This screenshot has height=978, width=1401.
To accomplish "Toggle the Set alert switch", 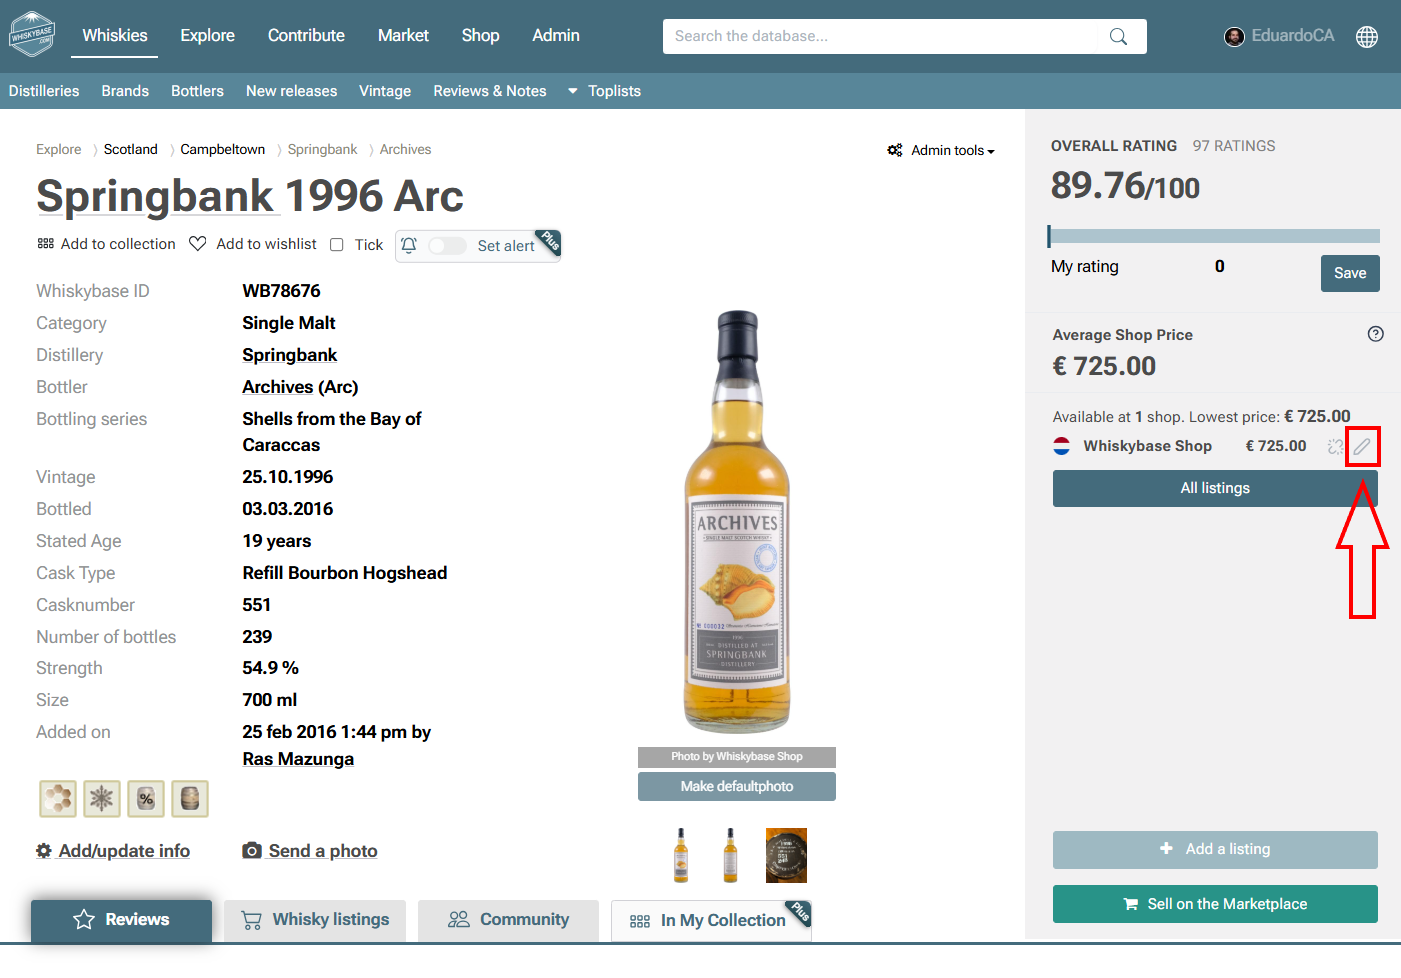I will (x=447, y=246).
